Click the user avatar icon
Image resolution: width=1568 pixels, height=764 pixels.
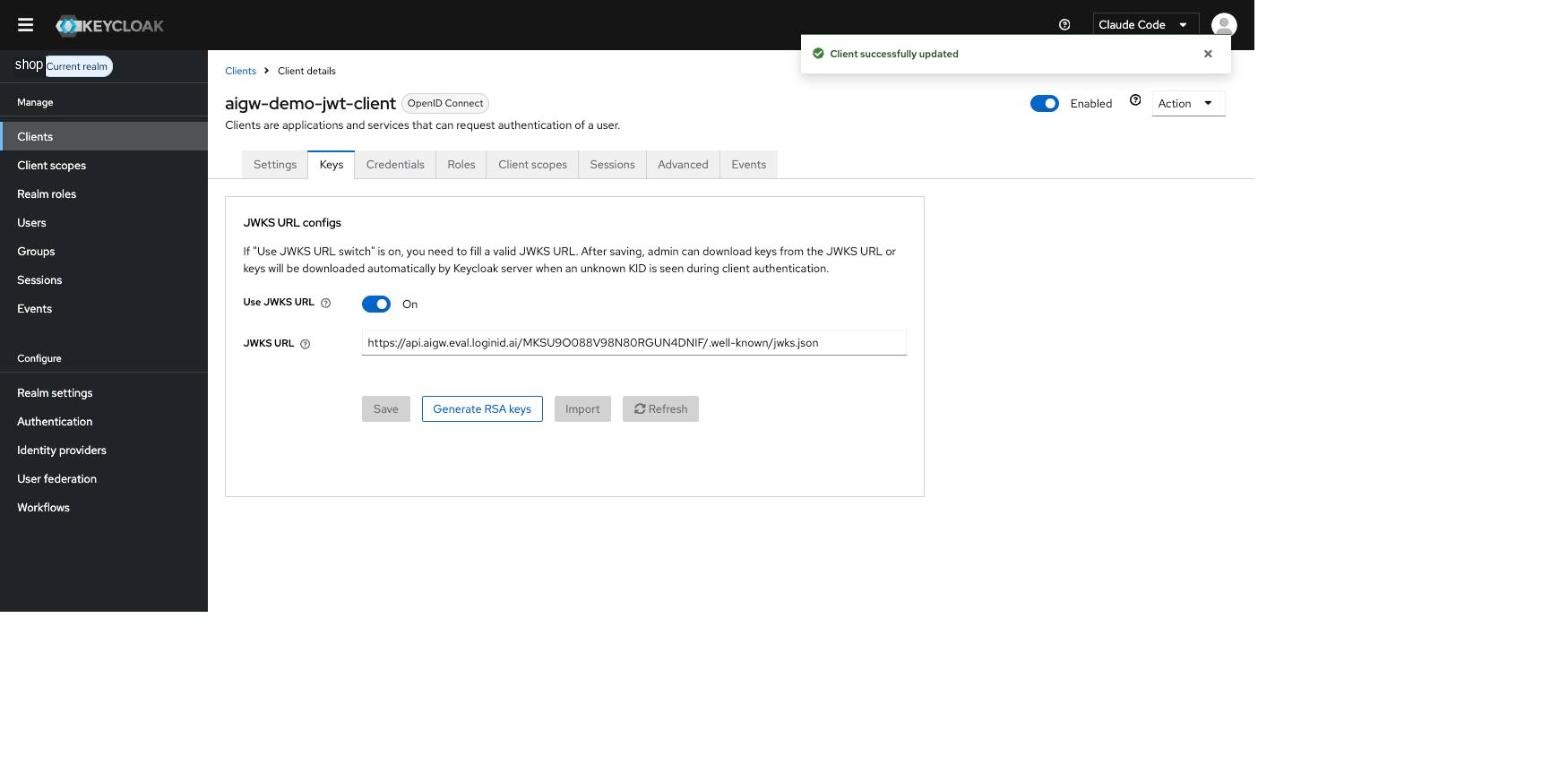(x=1223, y=25)
